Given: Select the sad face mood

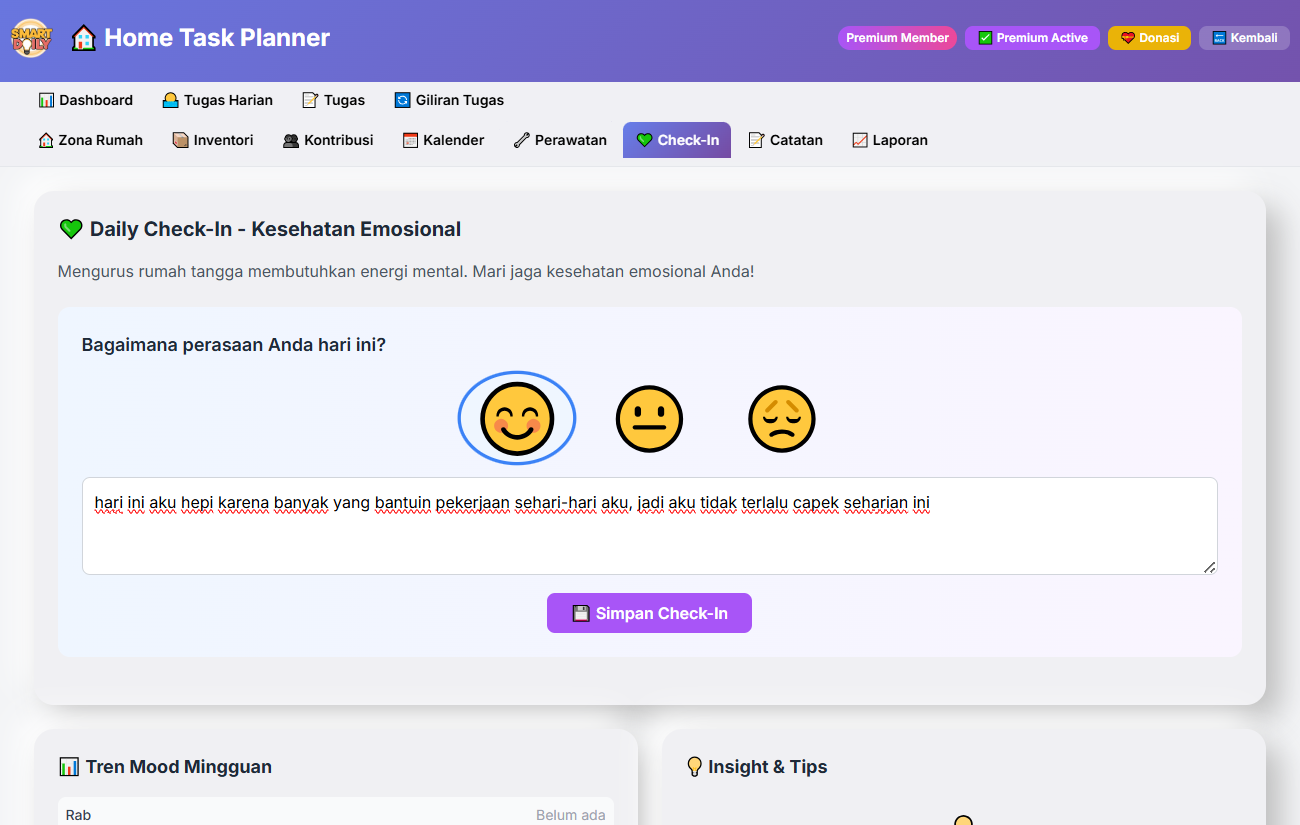Looking at the screenshot, I should [782, 419].
